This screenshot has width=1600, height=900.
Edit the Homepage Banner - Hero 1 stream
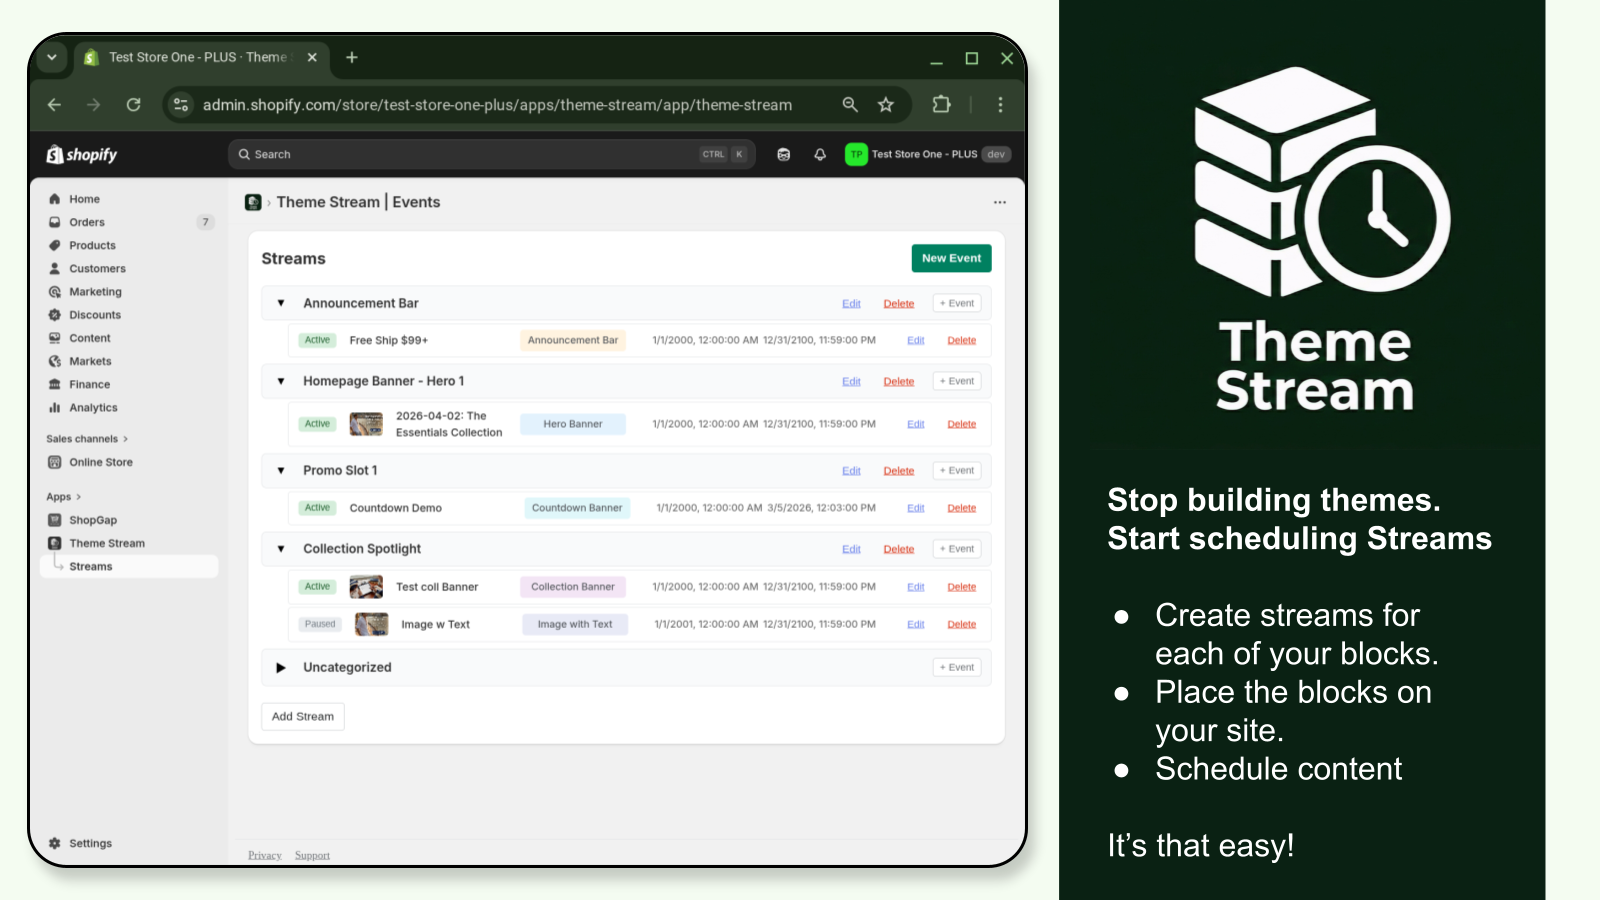(x=851, y=382)
